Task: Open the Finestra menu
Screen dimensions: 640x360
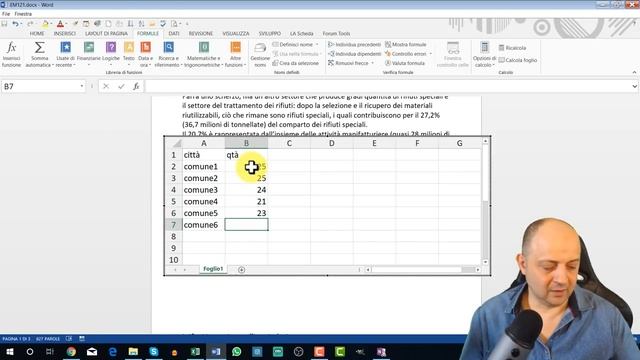Action: [x=23, y=14]
